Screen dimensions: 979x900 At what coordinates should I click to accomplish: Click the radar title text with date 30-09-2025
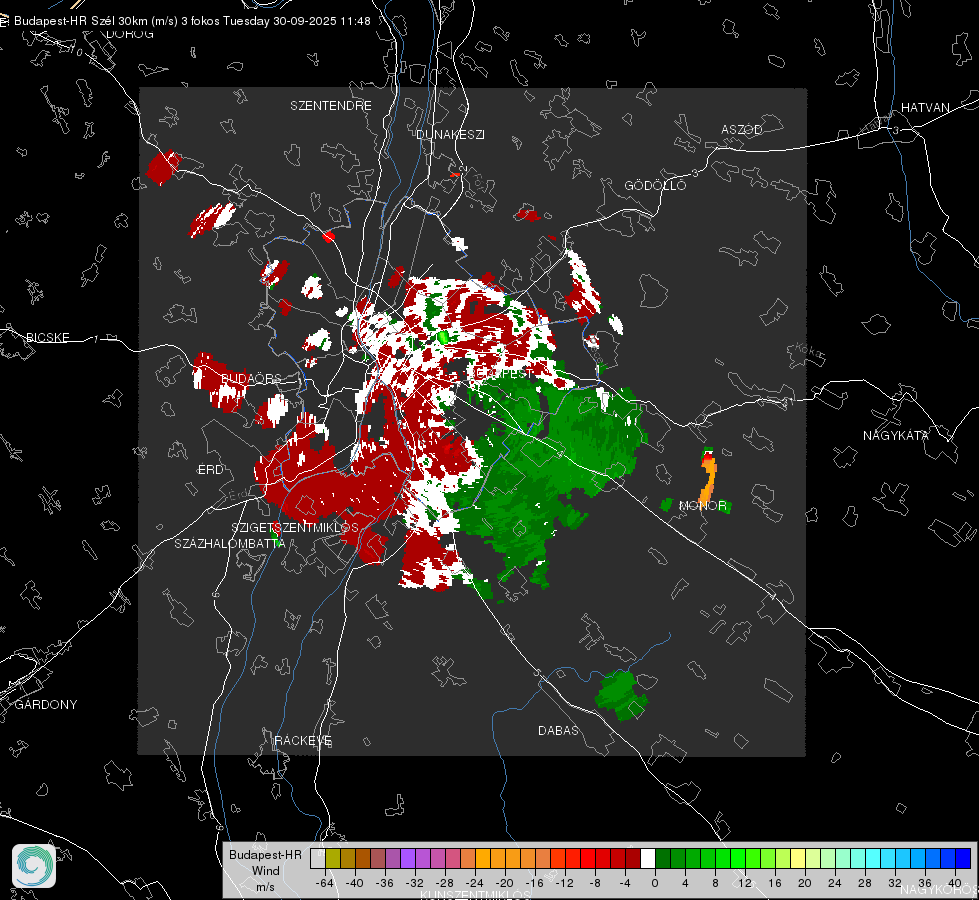click(192, 21)
